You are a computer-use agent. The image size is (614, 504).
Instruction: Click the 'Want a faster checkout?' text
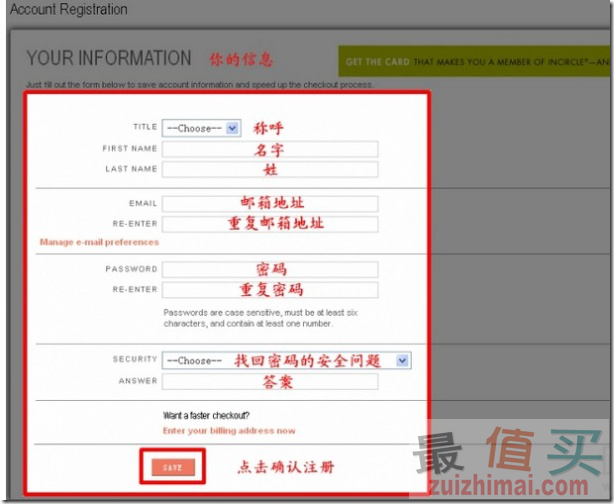[x=206, y=415]
